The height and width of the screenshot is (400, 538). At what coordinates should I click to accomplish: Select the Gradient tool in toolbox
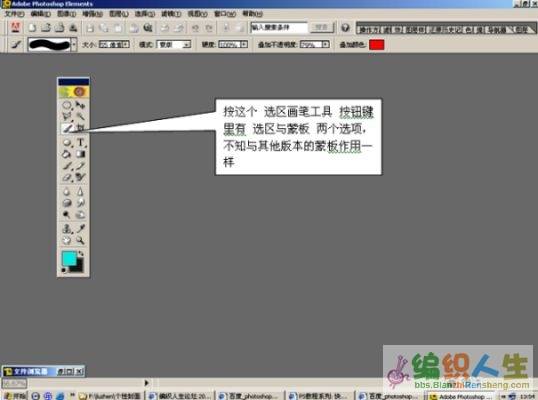point(80,154)
